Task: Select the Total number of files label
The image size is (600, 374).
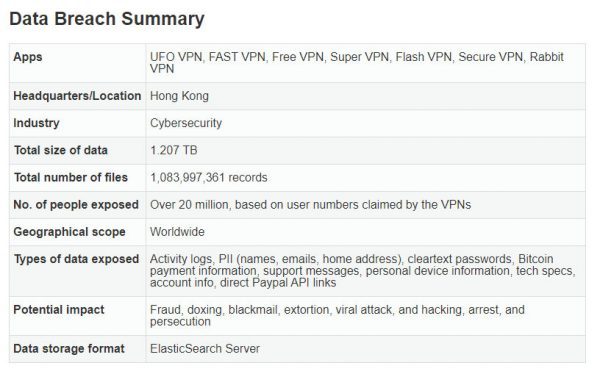Action: coord(71,177)
